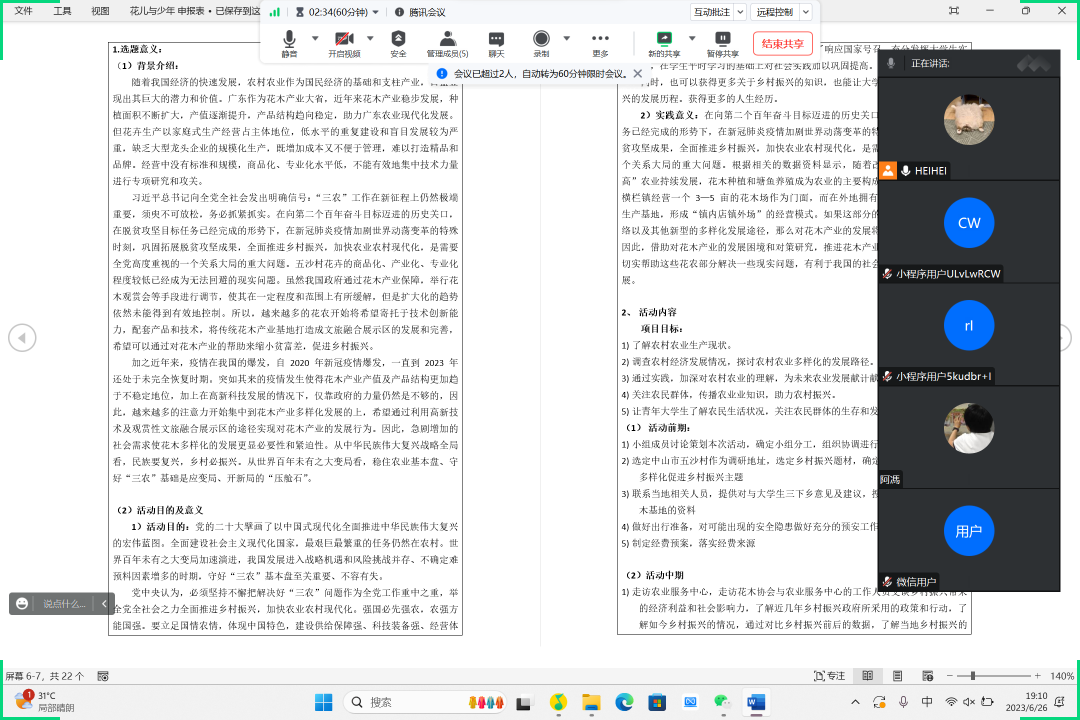Toggle 专注 focus mode
This screenshot has width=1080, height=720.
click(829, 676)
